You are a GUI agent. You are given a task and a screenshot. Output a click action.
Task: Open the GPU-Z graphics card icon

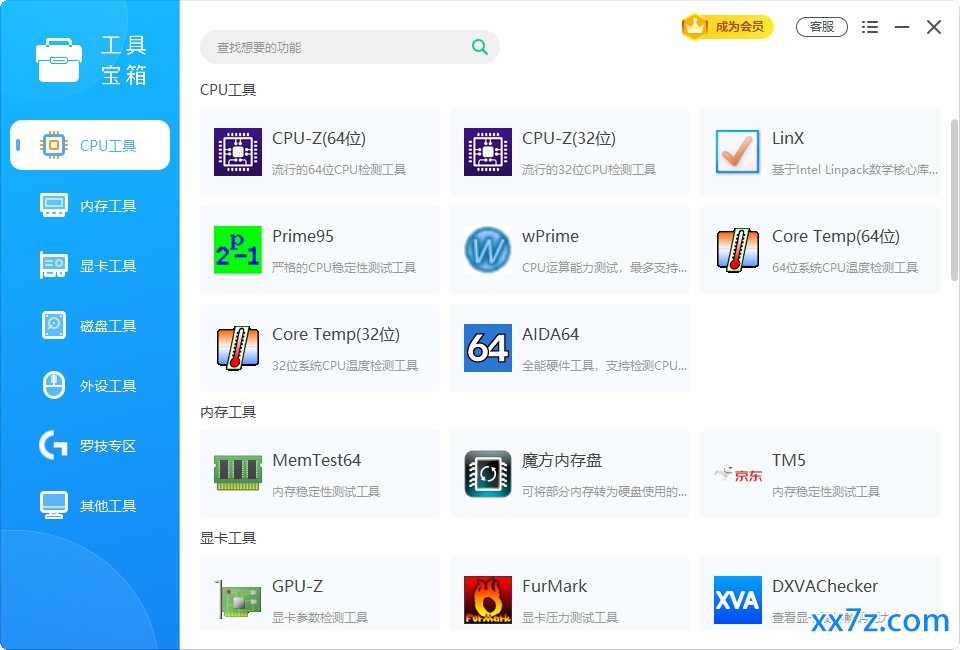238,600
